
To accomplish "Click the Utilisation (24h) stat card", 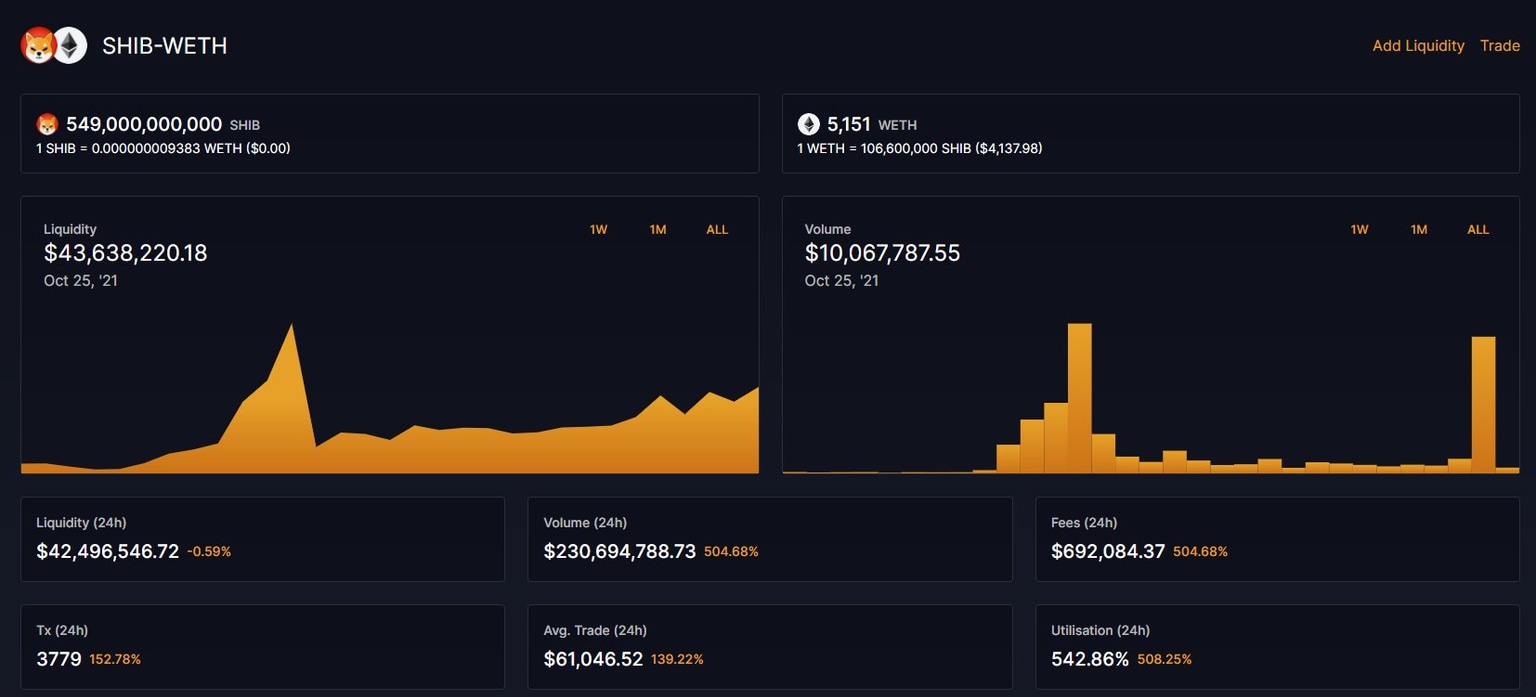I will click(x=1276, y=645).
